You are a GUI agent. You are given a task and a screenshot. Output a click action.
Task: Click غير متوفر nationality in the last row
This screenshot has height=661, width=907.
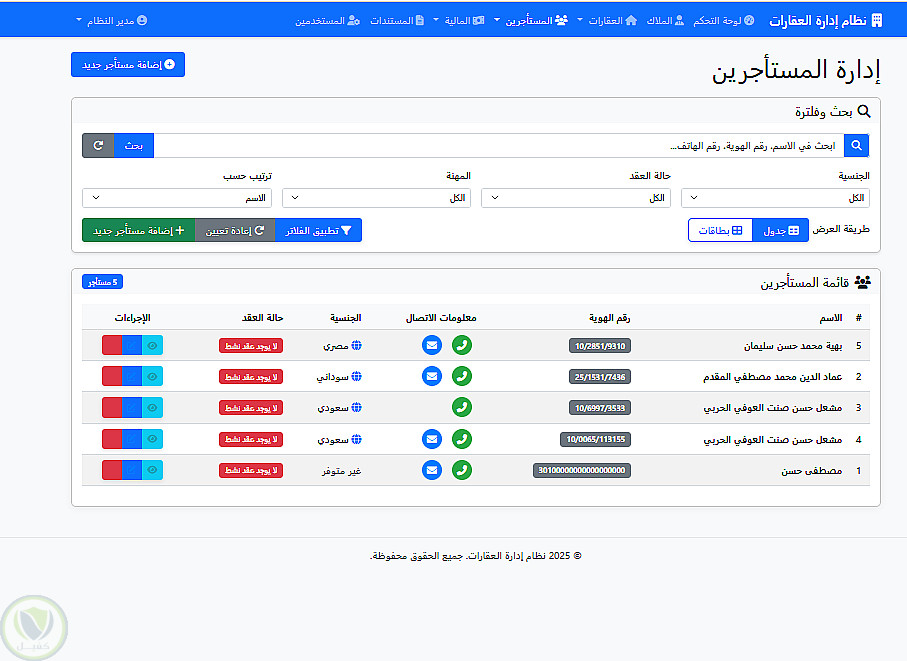341,471
